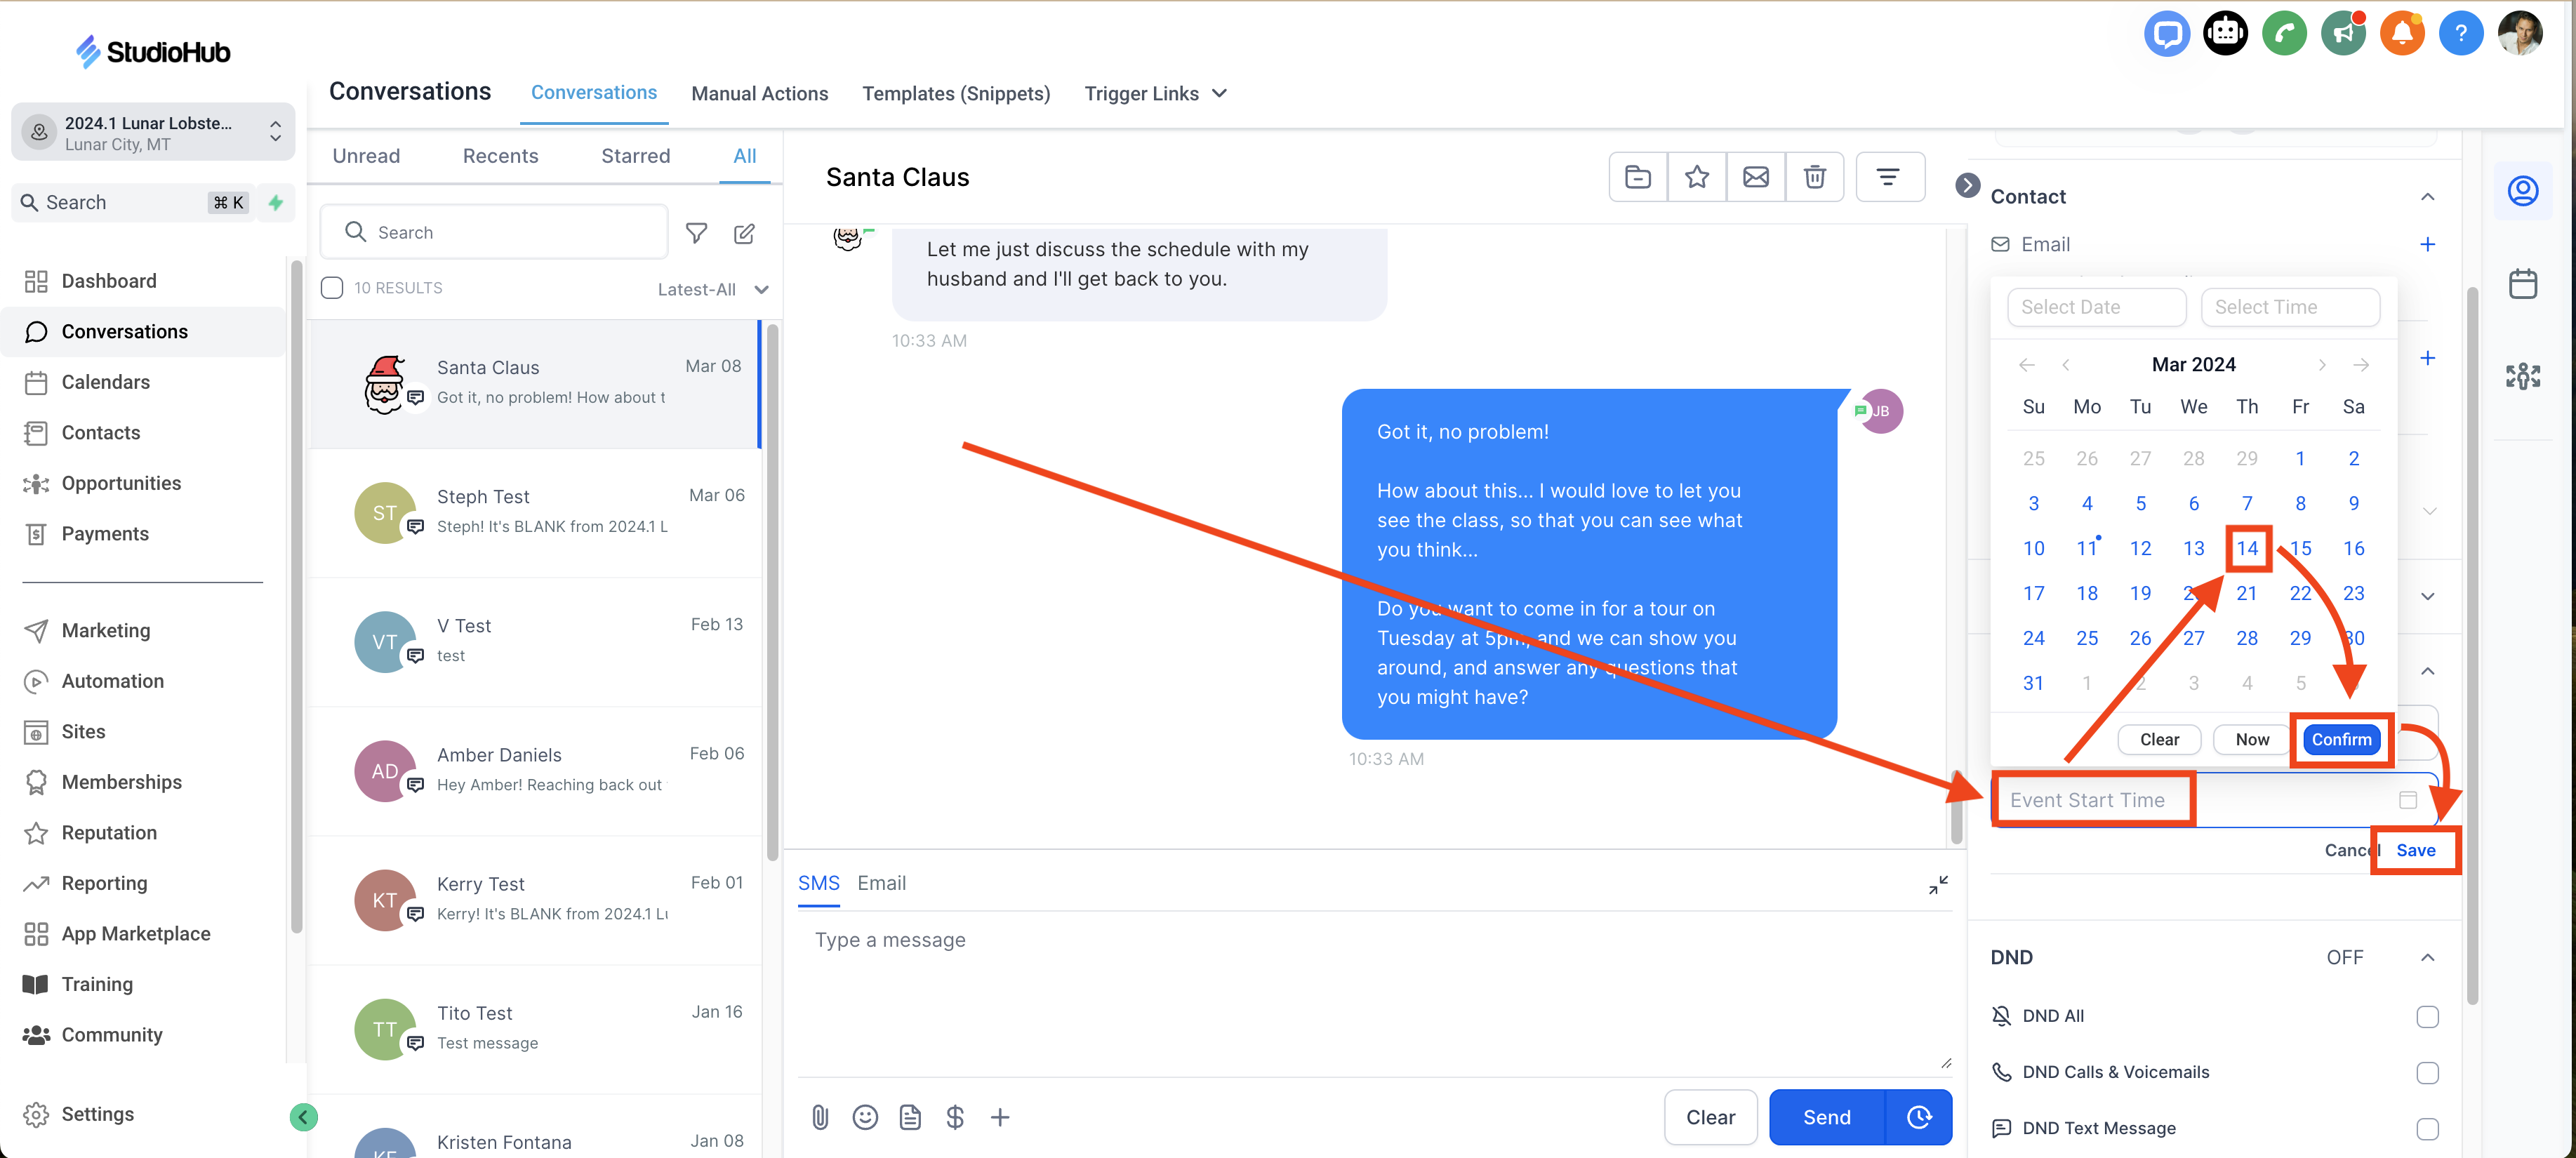Open the Manual Actions tab

(759, 93)
